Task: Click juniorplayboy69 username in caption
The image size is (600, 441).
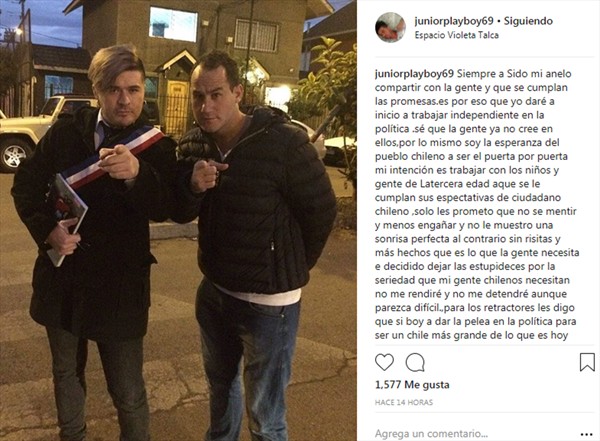Action: pos(414,74)
